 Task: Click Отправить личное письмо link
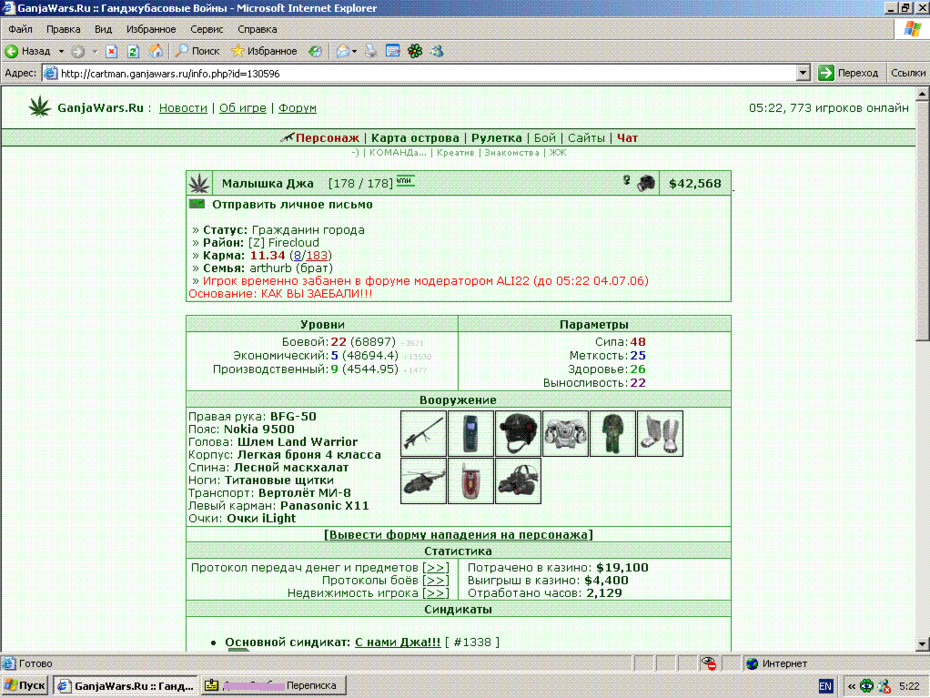tap(292, 204)
